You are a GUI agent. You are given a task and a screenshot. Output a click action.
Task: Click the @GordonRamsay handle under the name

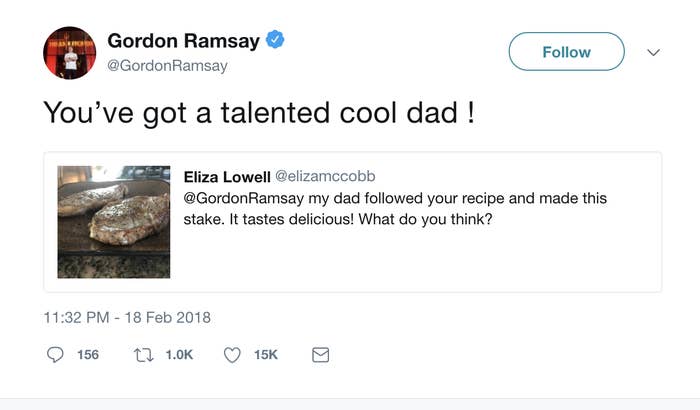167,66
